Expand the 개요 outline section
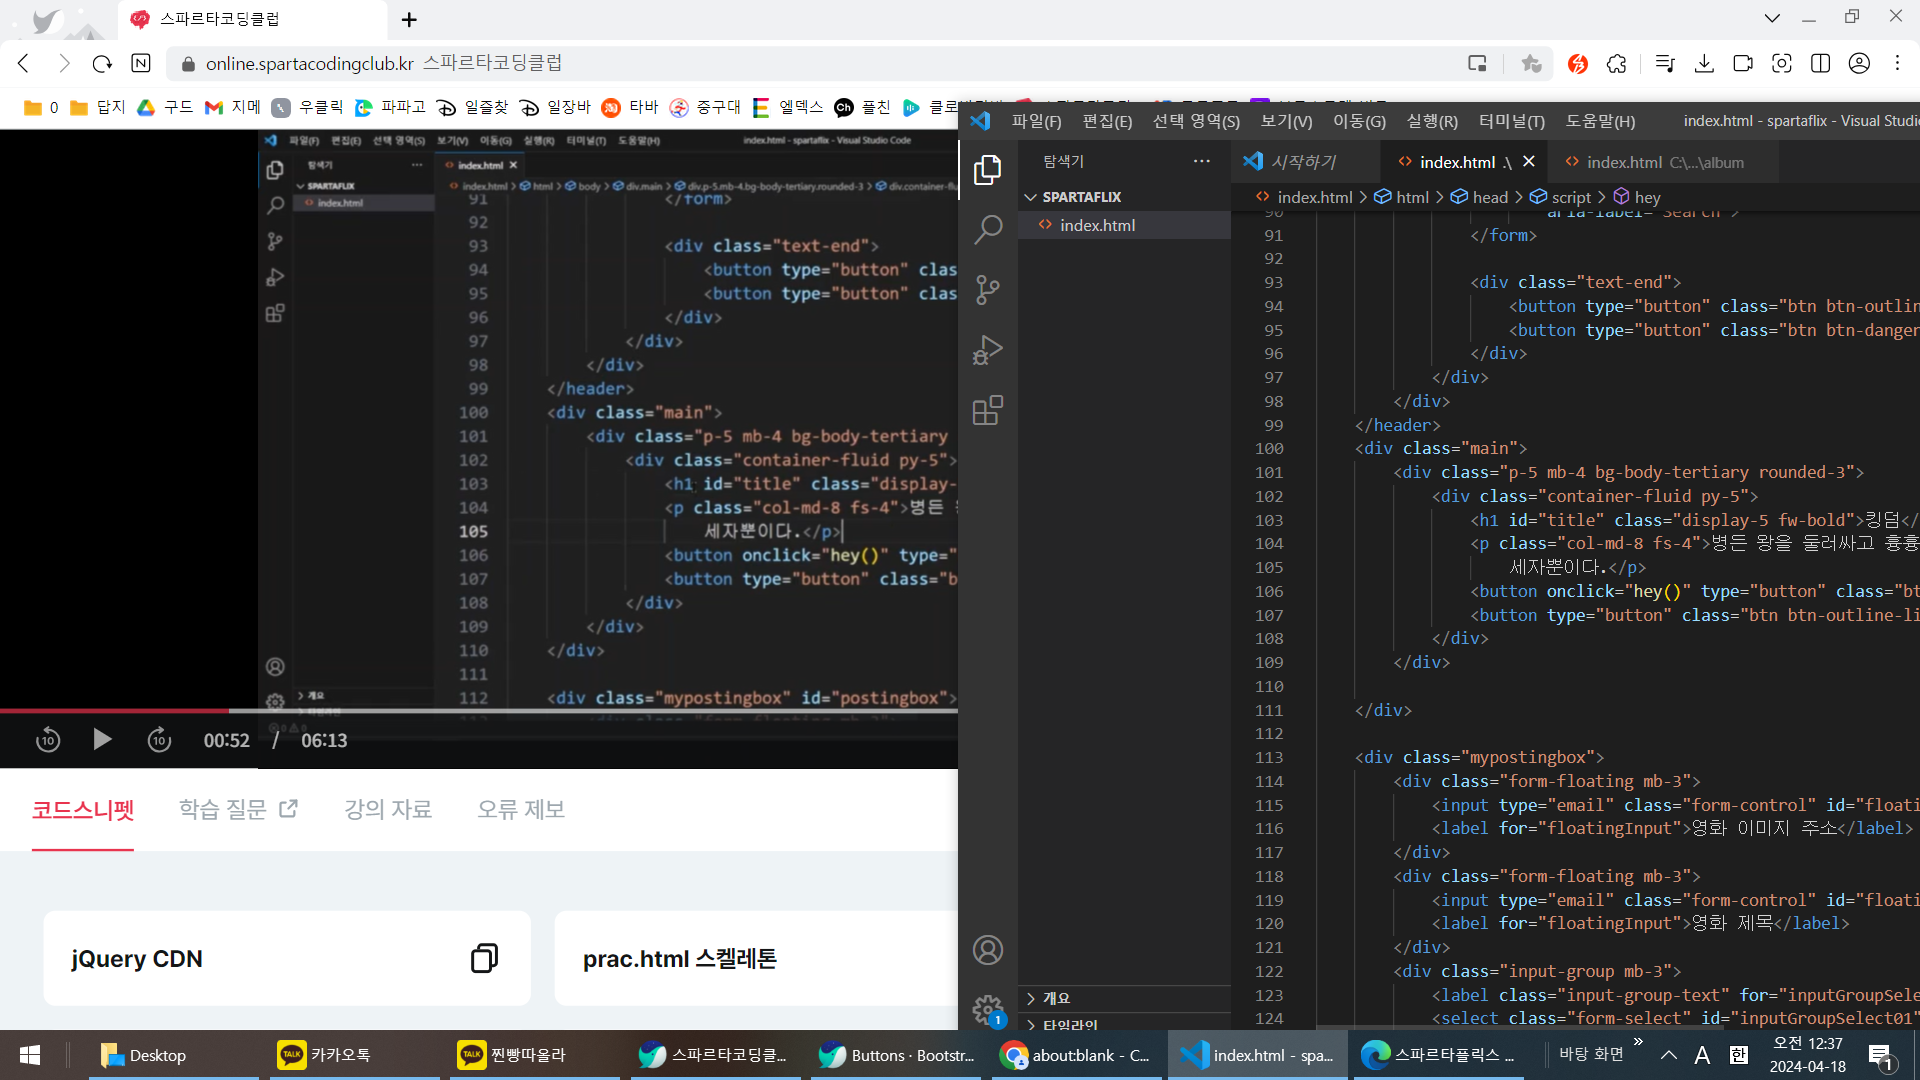Screen dimensions: 1920x1080 pos(1124,998)
